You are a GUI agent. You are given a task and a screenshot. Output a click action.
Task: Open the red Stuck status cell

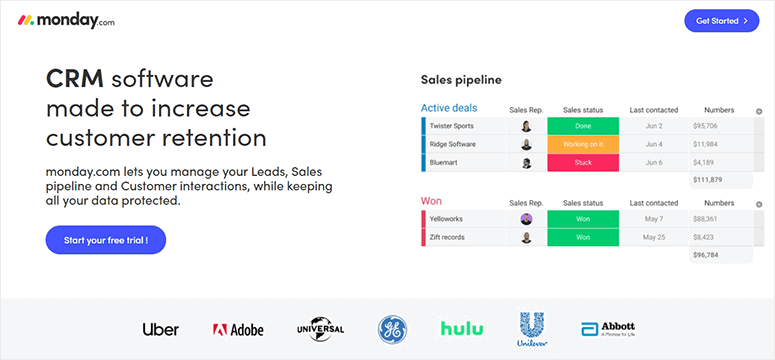[583, 163]
